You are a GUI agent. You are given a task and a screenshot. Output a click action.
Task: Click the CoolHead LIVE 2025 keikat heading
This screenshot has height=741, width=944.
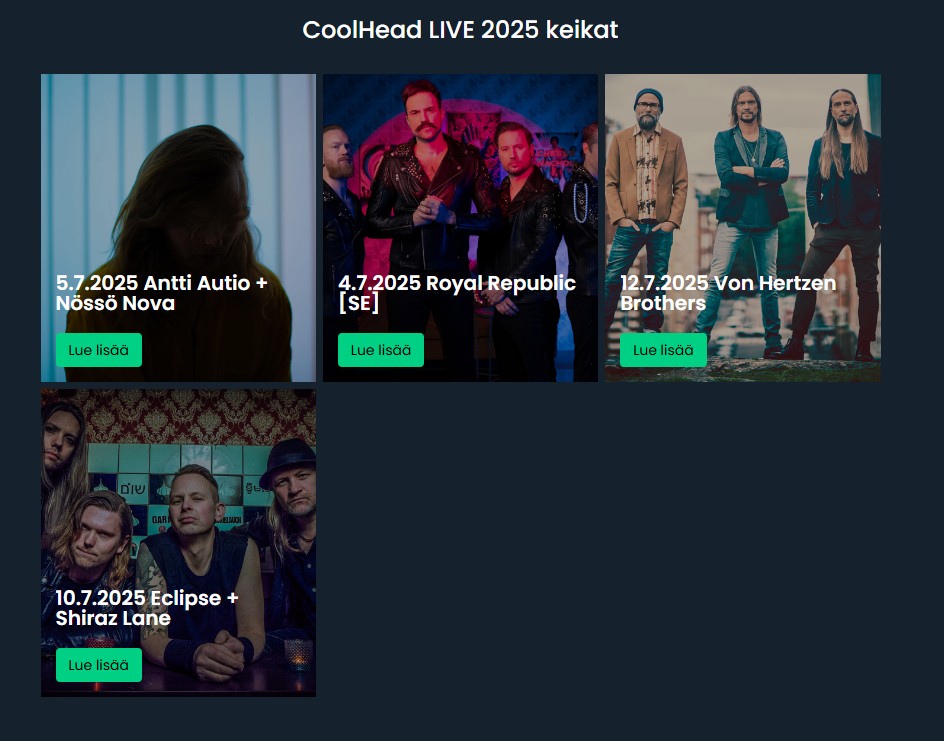(460, 29)
